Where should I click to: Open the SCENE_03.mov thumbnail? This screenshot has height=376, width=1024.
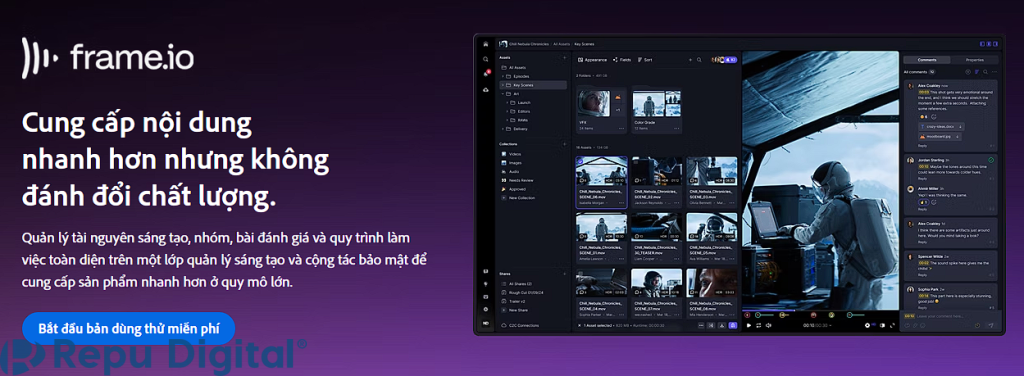pos(712,172)
